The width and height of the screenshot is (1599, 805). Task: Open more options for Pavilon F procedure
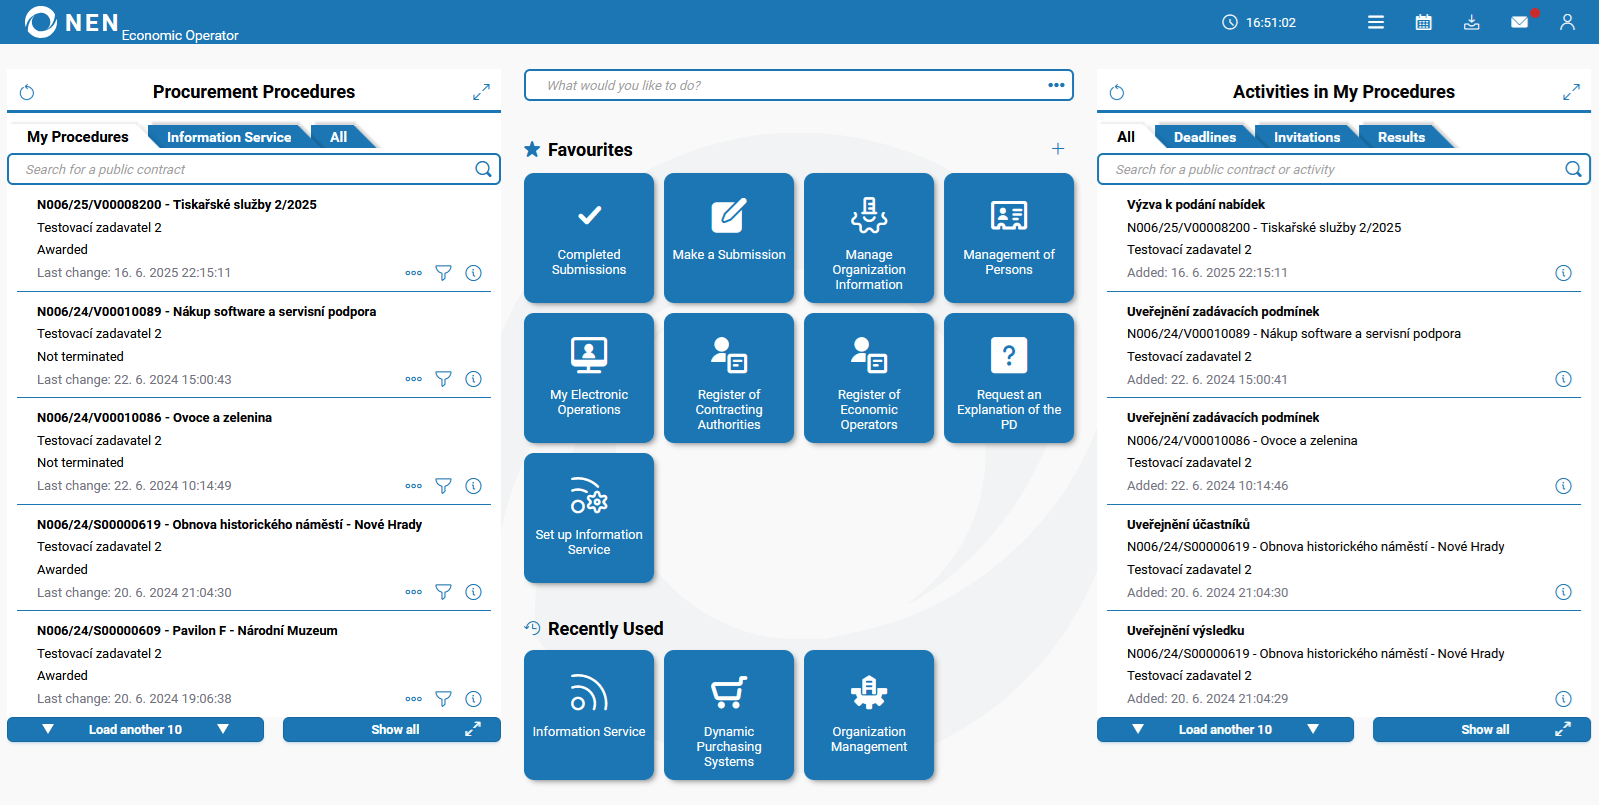(413, 699)
